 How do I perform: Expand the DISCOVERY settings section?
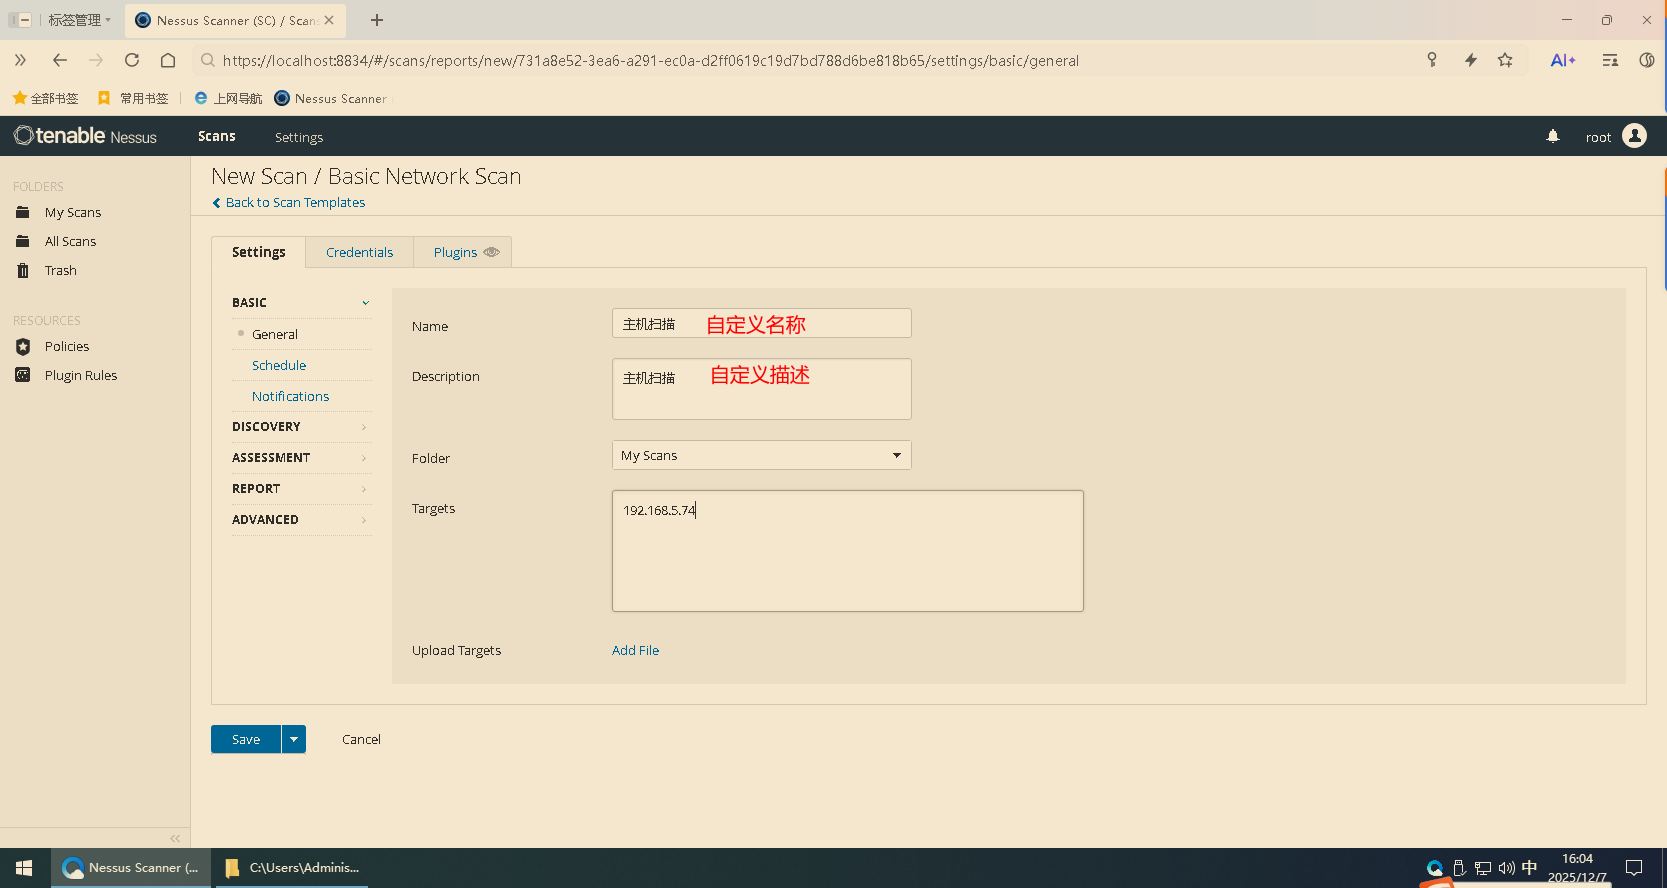[x=300, y=427]
